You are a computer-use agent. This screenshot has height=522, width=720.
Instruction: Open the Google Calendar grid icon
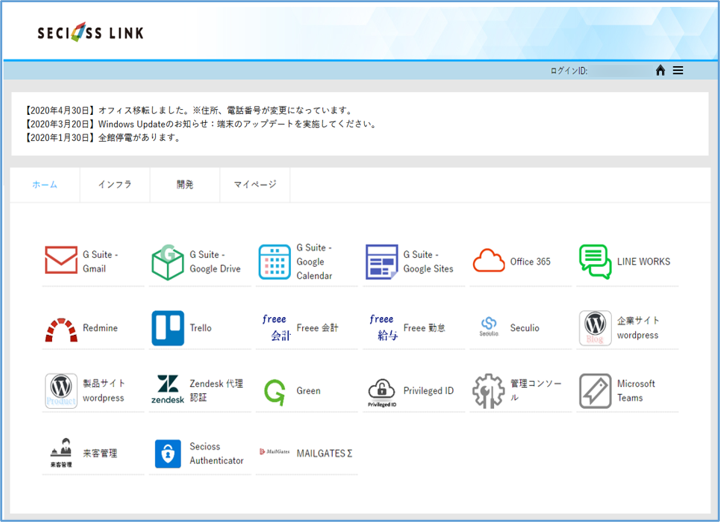pyautogui.click(x=275, y=262)
